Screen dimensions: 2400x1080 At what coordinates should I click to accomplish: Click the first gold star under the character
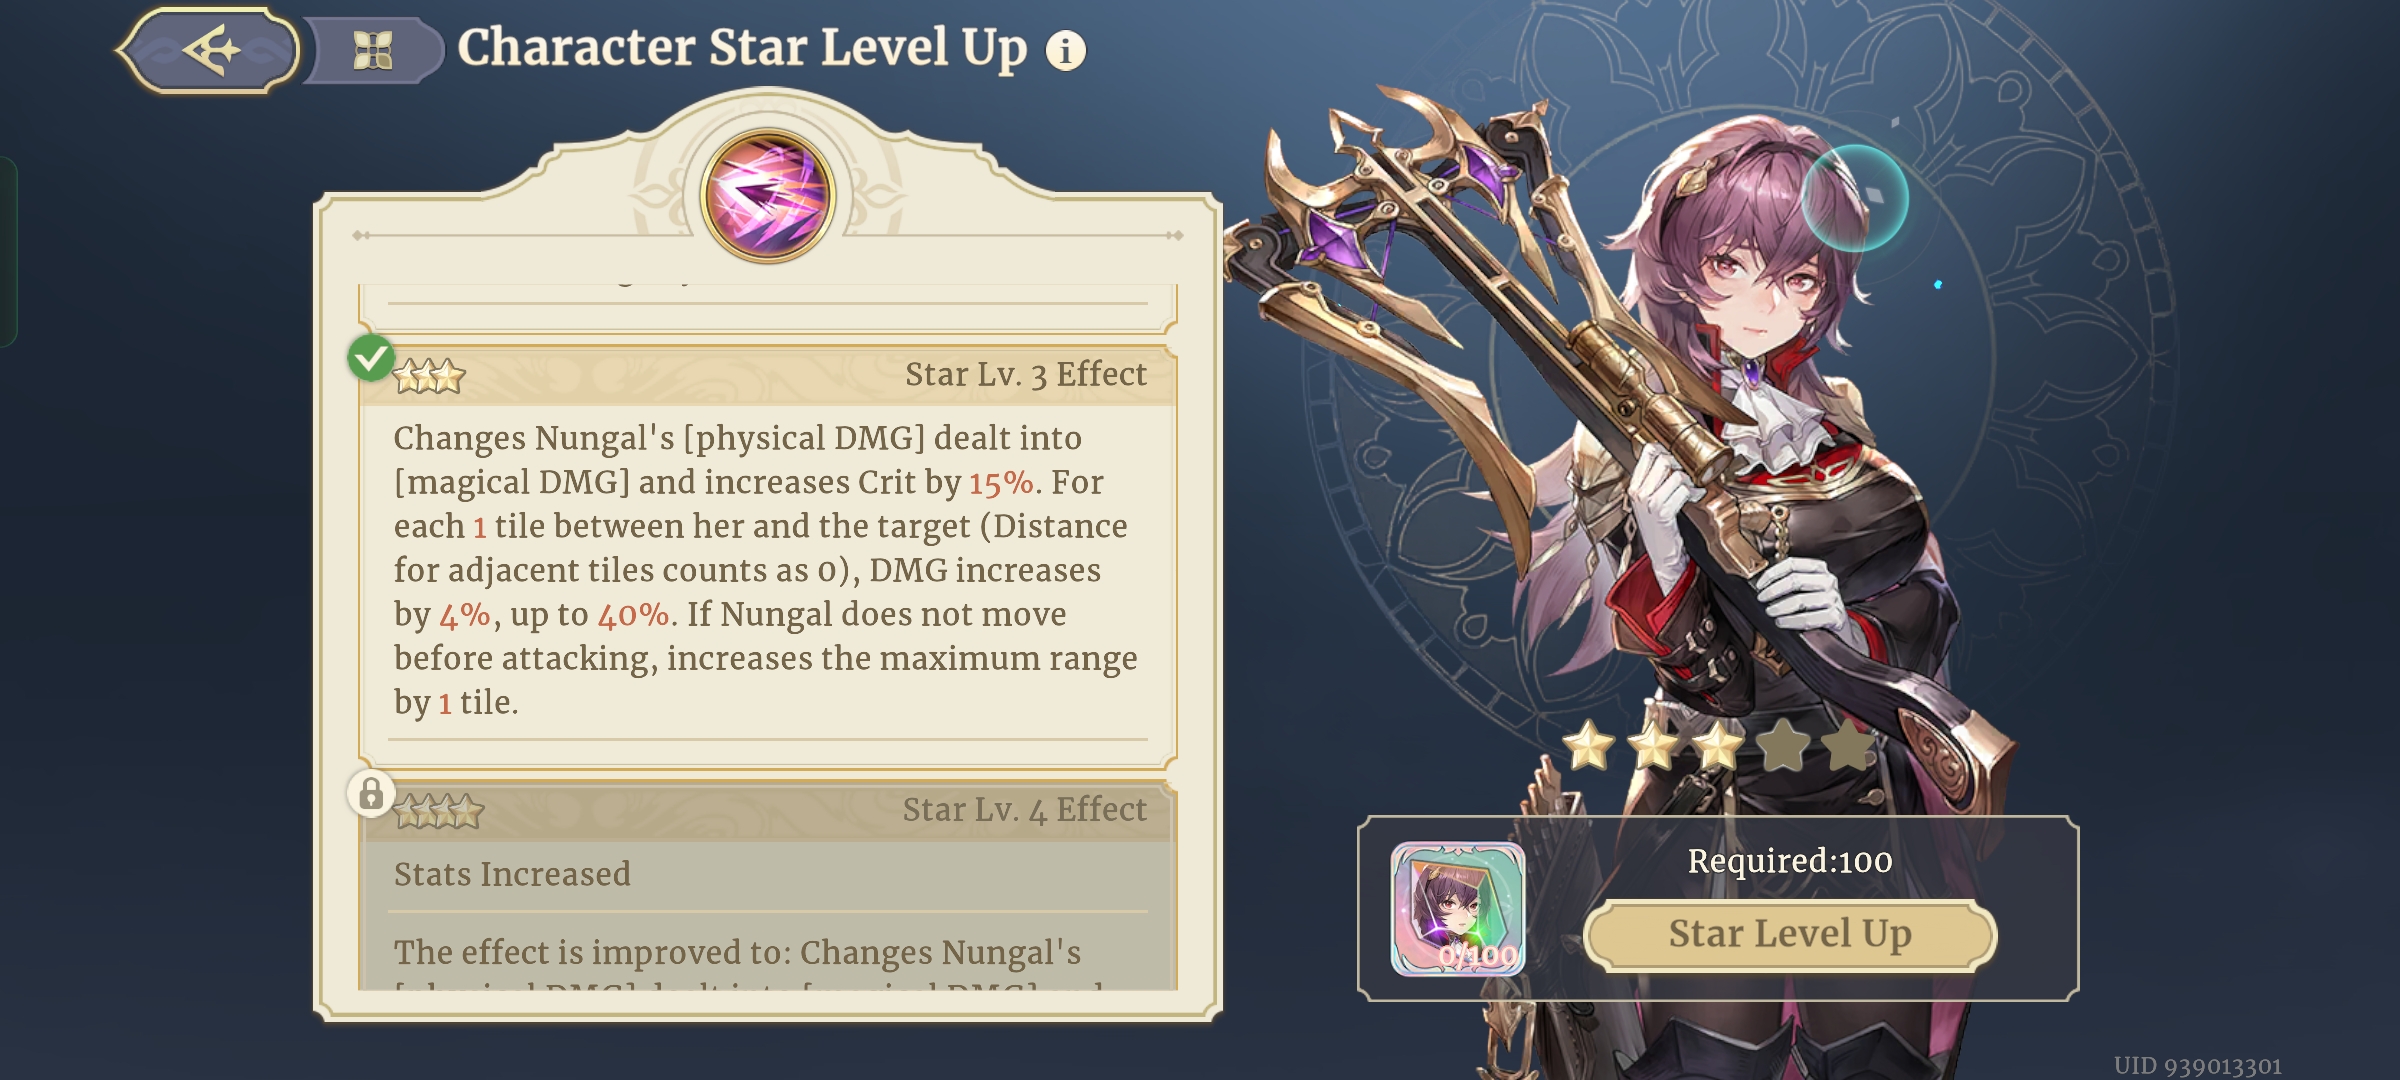click(1588, 747)
